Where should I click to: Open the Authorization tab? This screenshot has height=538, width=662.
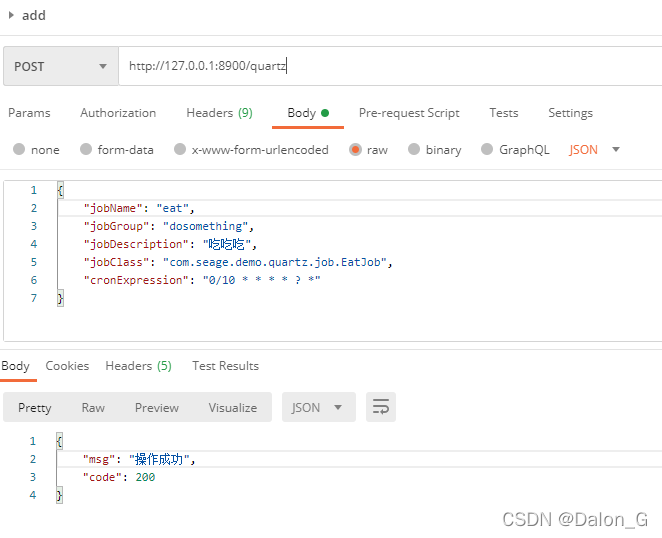(118, 113)
